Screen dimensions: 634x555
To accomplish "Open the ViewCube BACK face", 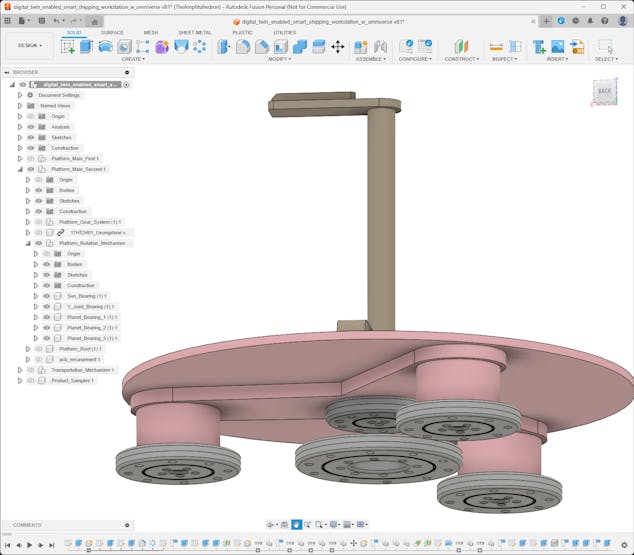I will pos(603,92).
